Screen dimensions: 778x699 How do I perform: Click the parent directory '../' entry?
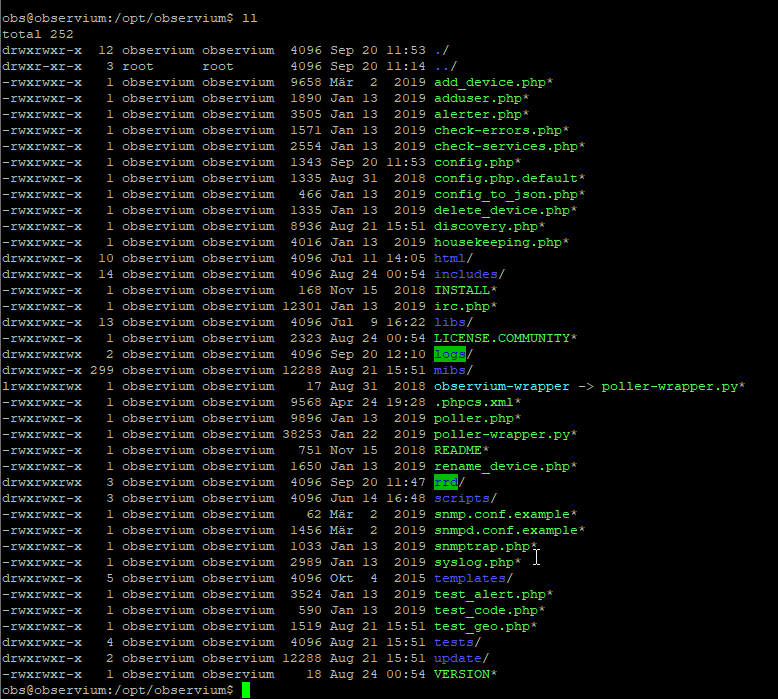point(446,66)
